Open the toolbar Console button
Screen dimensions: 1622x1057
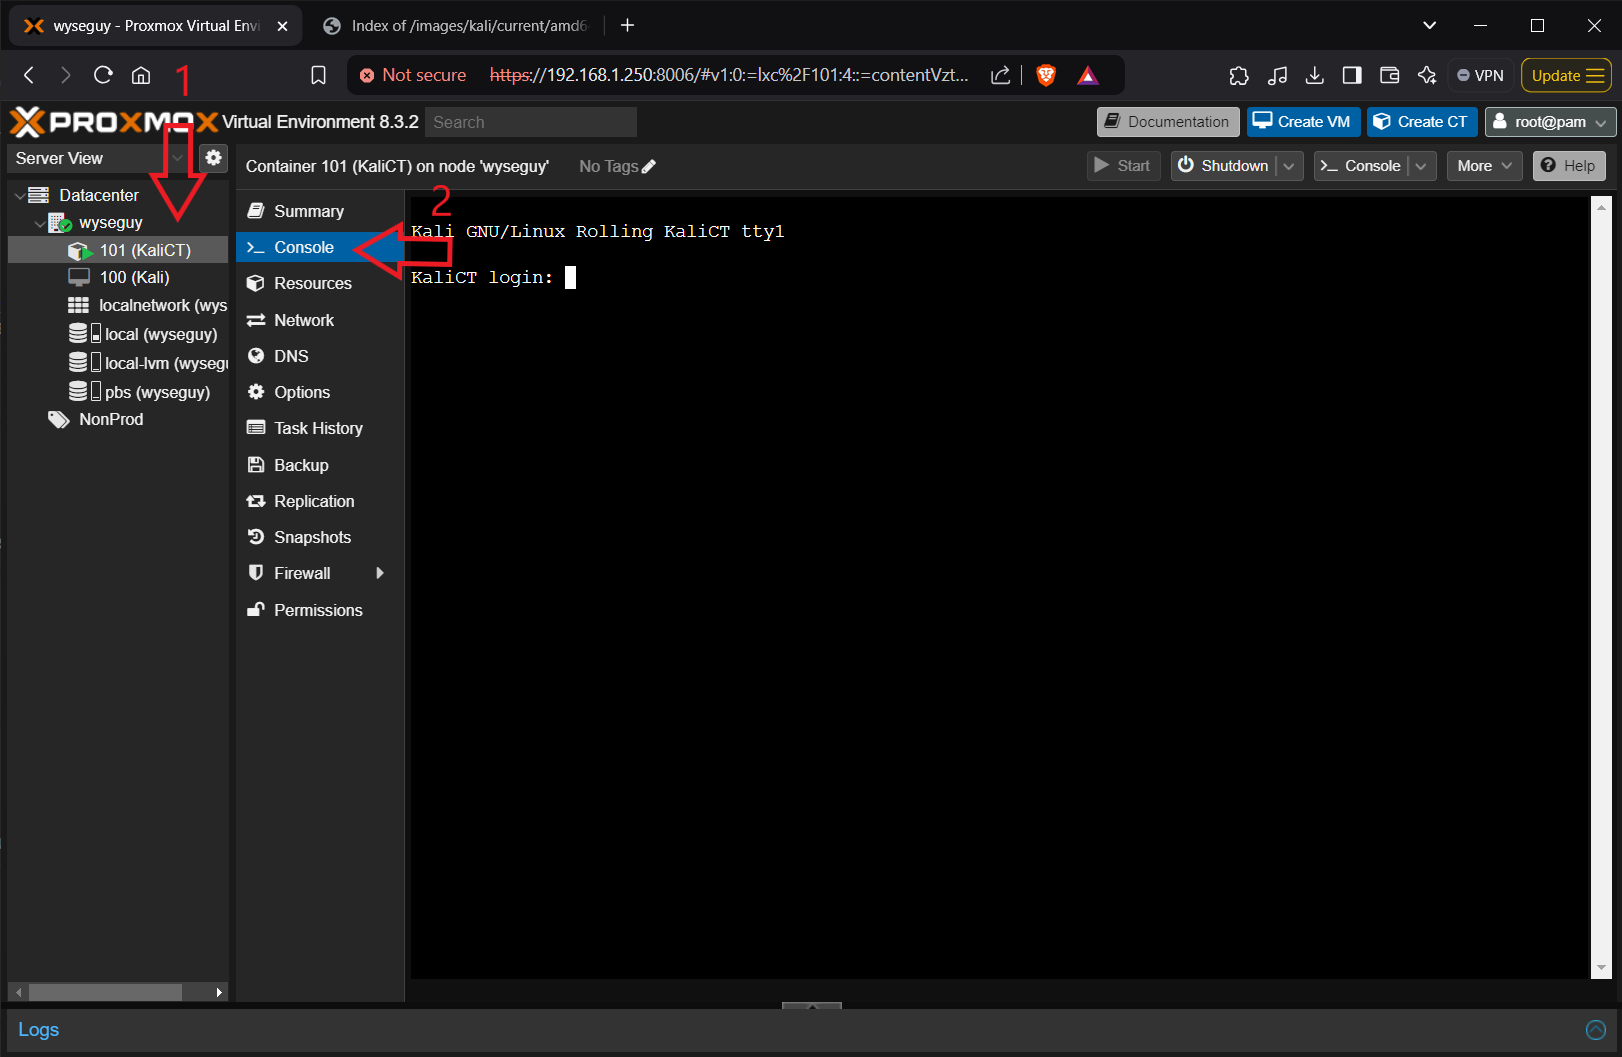tap(1360, 166)
